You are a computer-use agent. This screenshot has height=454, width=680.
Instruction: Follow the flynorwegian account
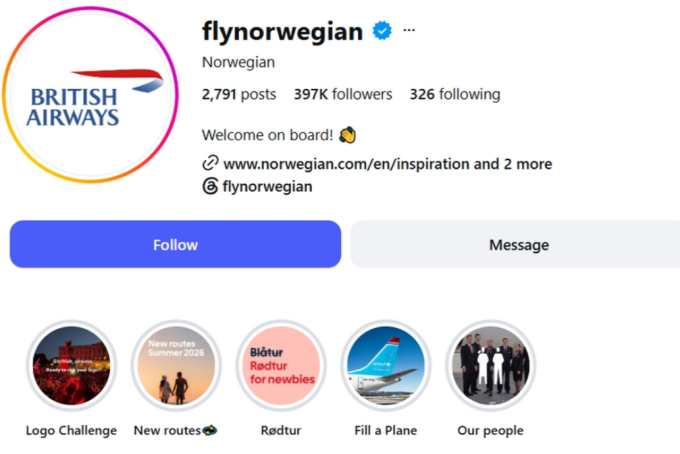click(x=175, y=244)
